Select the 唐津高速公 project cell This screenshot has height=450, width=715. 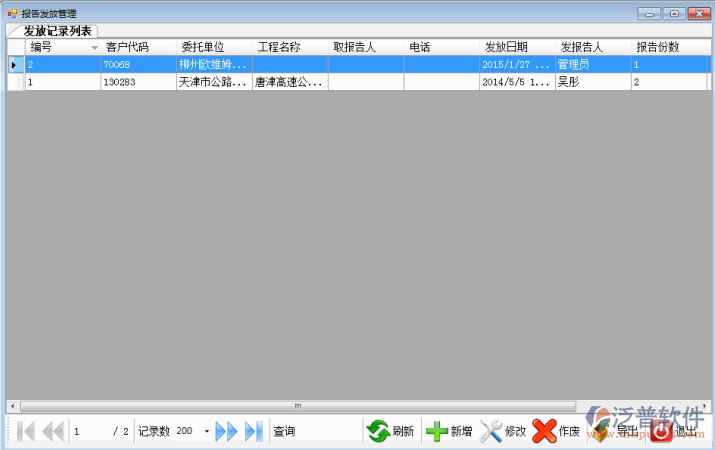pyautogui.click(x=290, y=82)
